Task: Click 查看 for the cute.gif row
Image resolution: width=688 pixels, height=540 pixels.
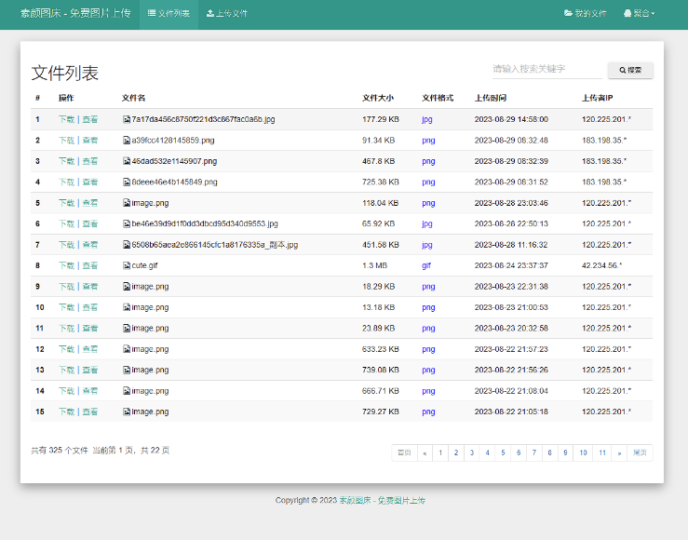Action: pyautogui.click(x=90, y=266)
